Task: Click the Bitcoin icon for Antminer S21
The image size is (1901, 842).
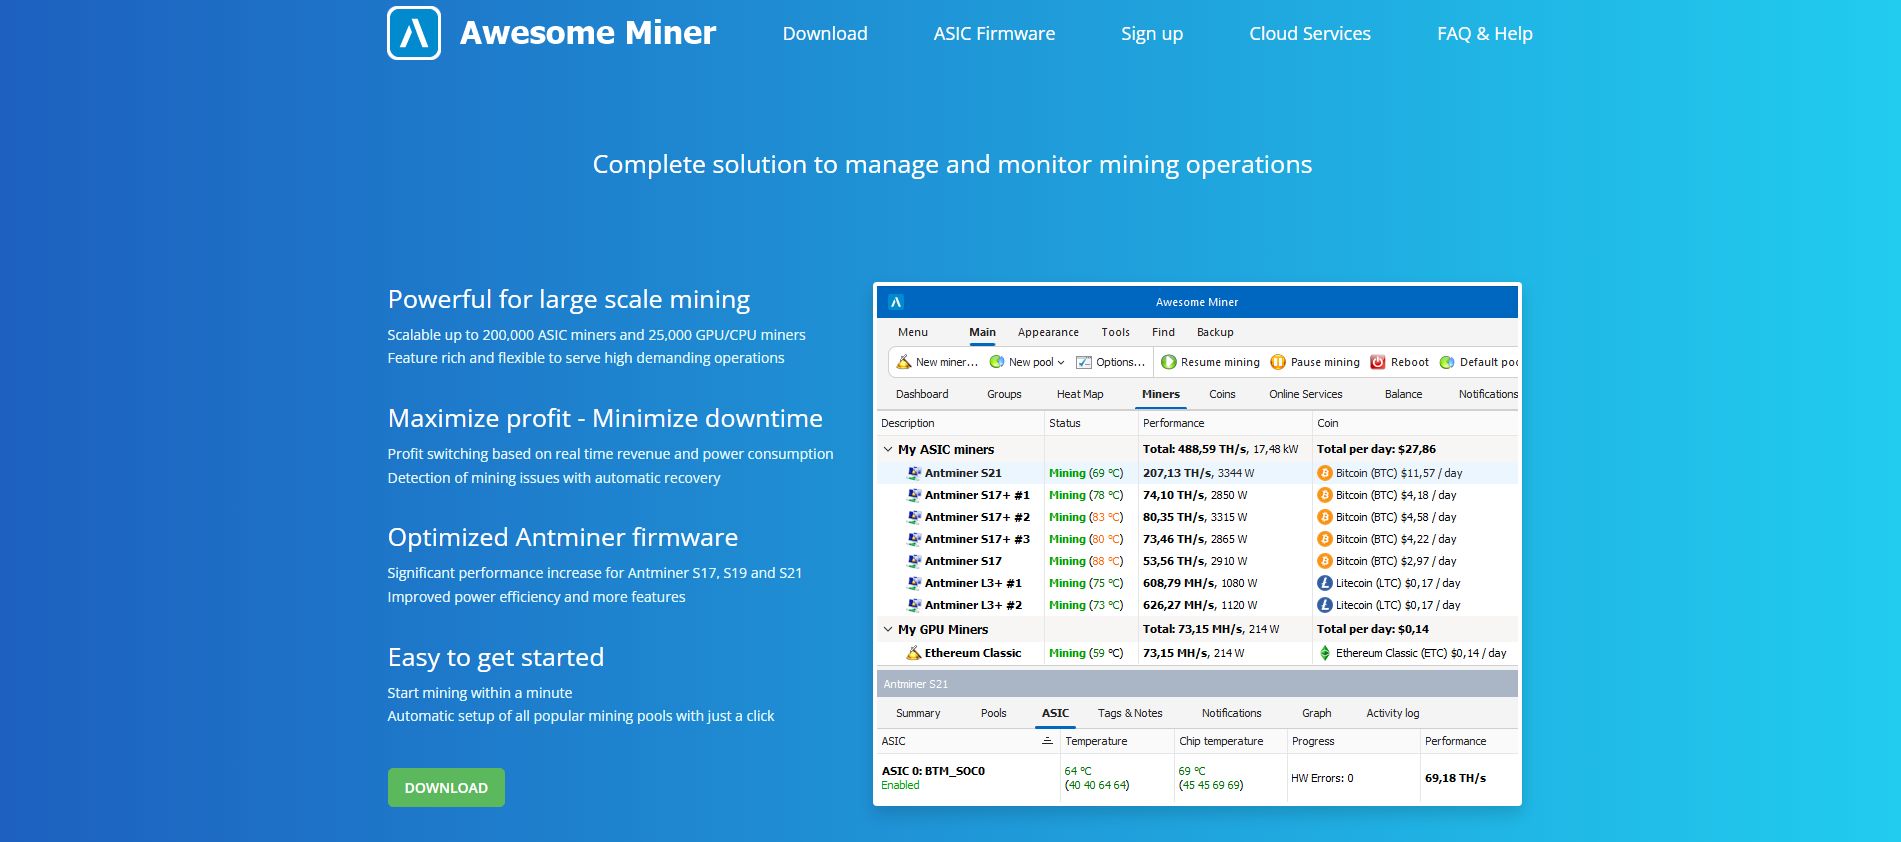Action: [x=1325, y=473]
